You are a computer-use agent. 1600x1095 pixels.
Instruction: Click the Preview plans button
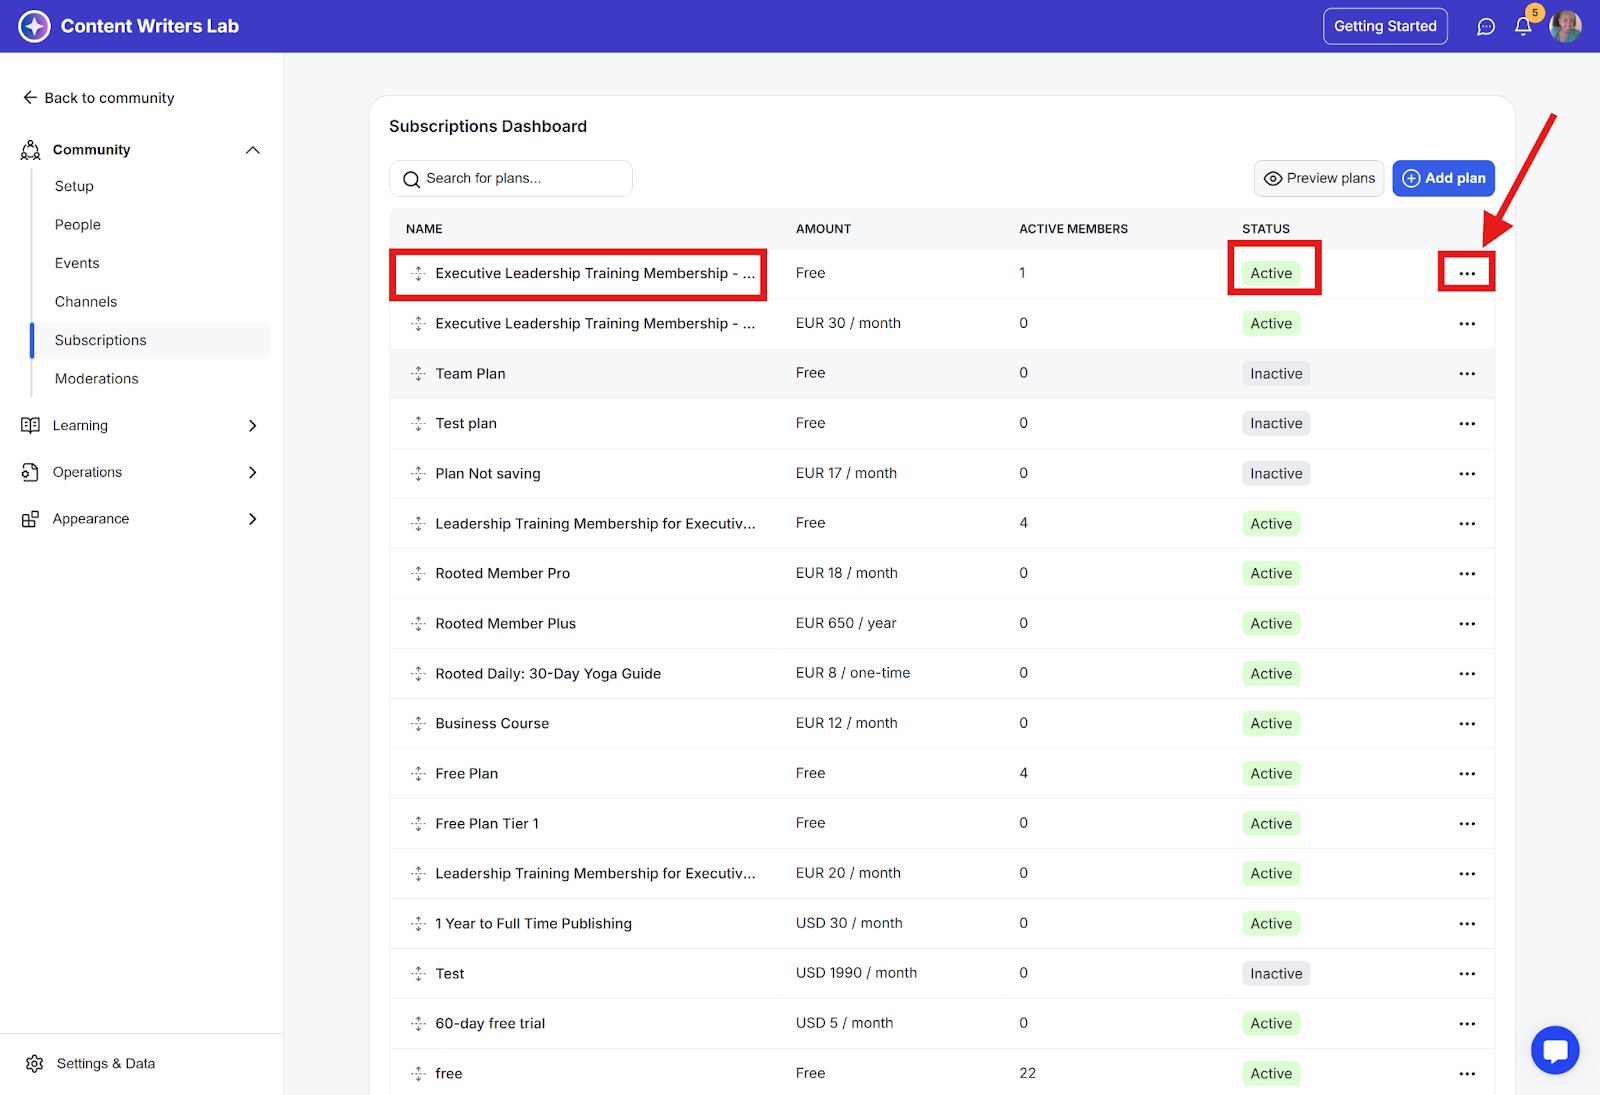(x=1318, y=178)
